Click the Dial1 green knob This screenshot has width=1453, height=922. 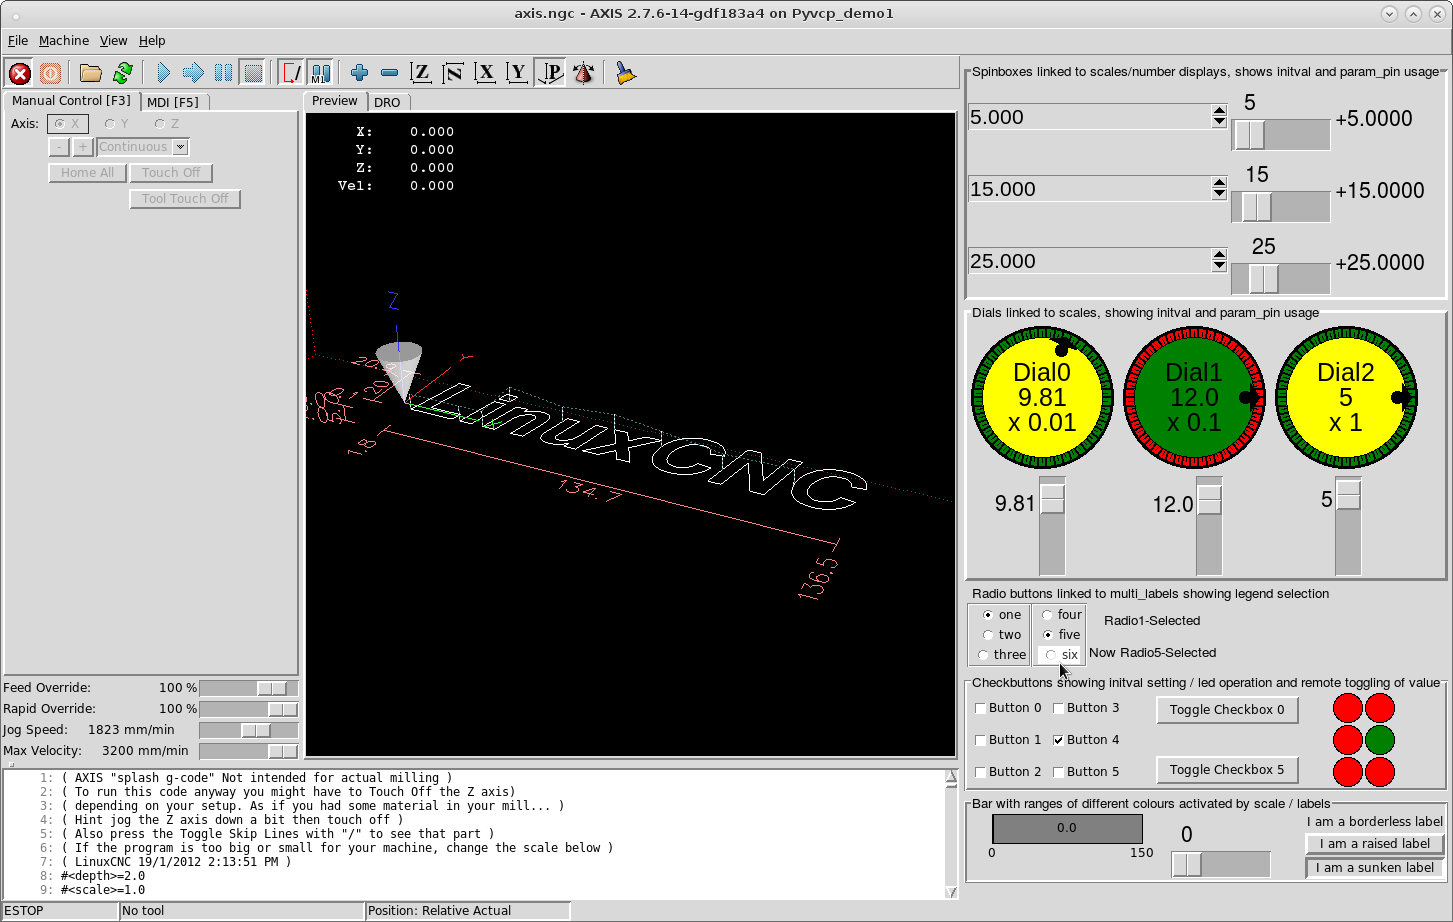point(1195,397)
